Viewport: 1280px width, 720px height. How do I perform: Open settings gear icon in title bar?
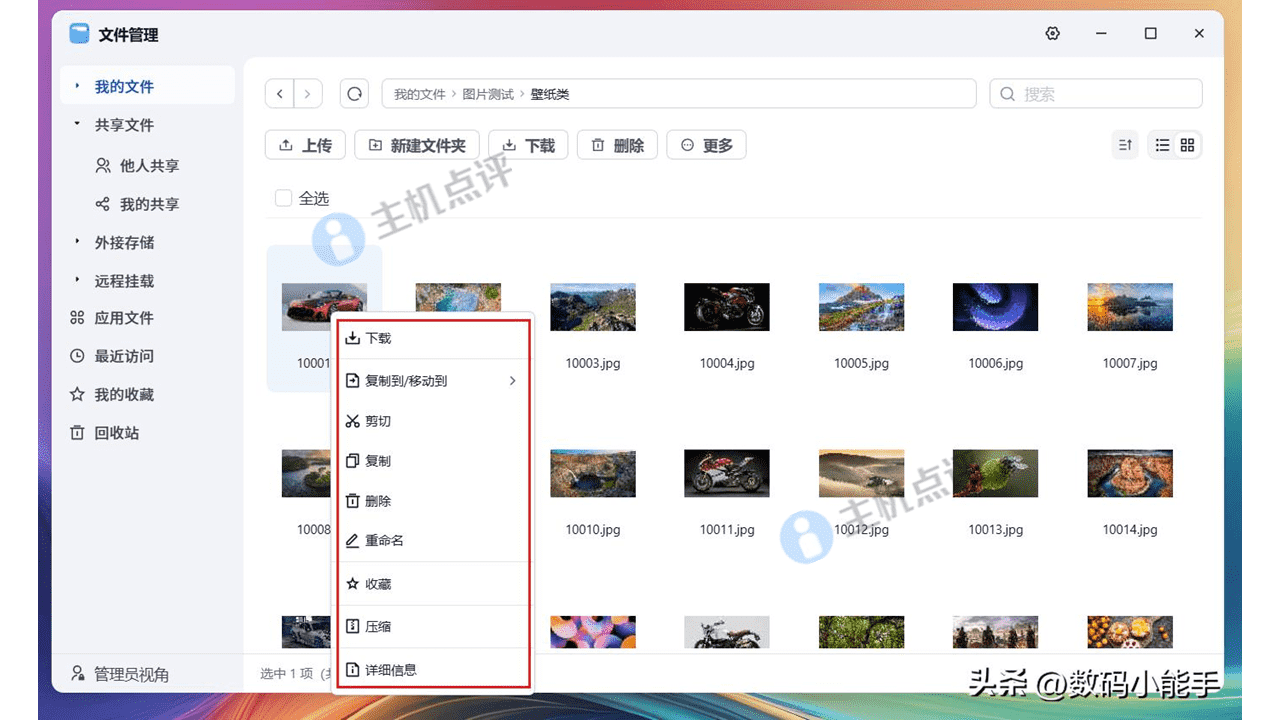point(1052,34)
